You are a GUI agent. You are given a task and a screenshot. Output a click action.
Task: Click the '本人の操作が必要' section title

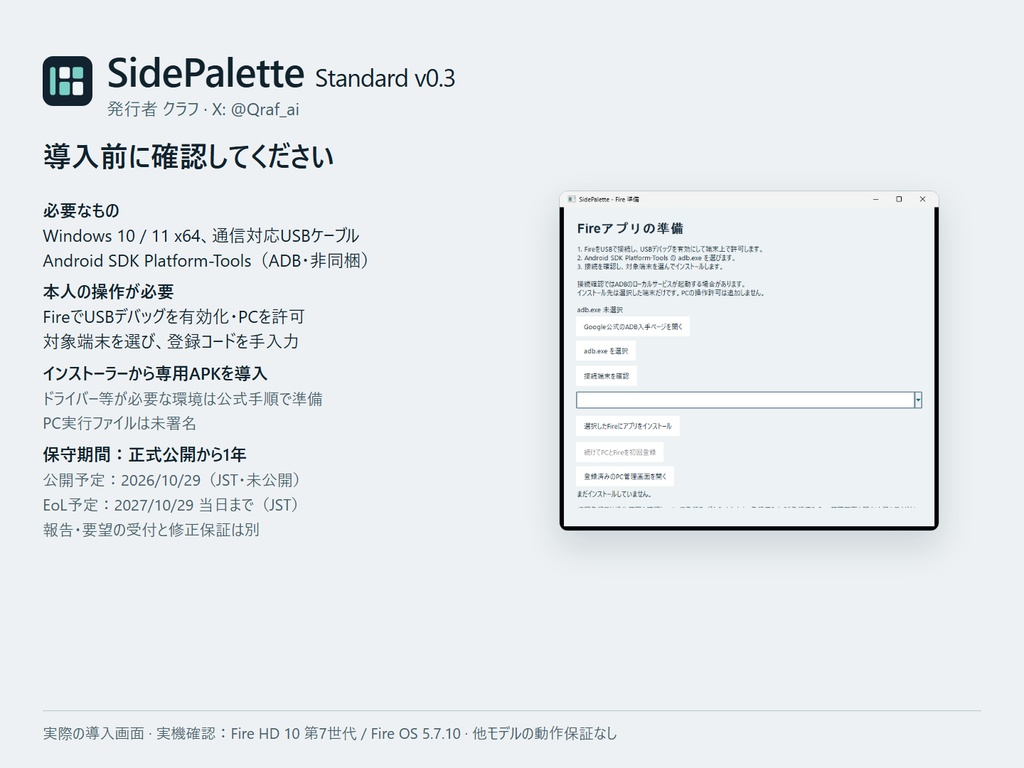[108, 291]
